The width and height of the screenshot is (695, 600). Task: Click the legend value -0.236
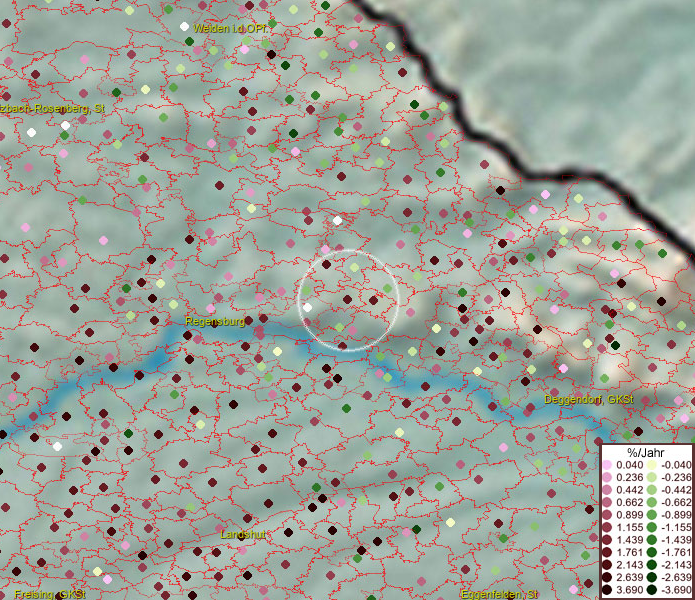(x=676, y=477)
